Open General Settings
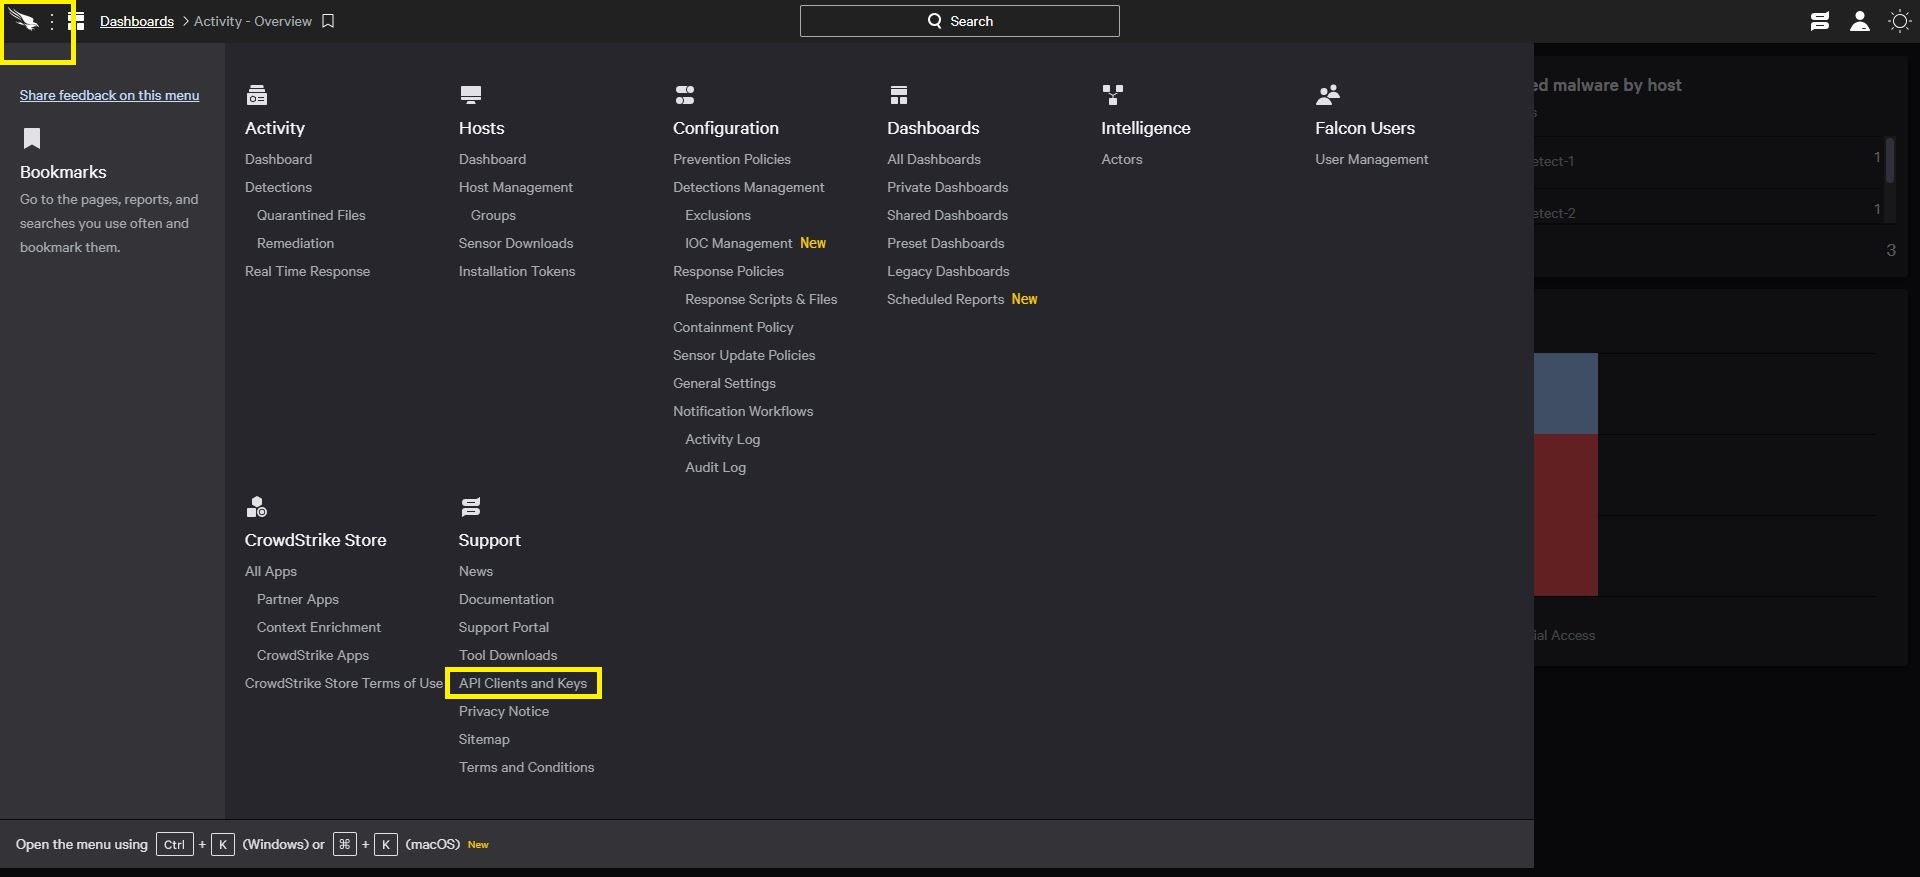 tap(724, 383)
